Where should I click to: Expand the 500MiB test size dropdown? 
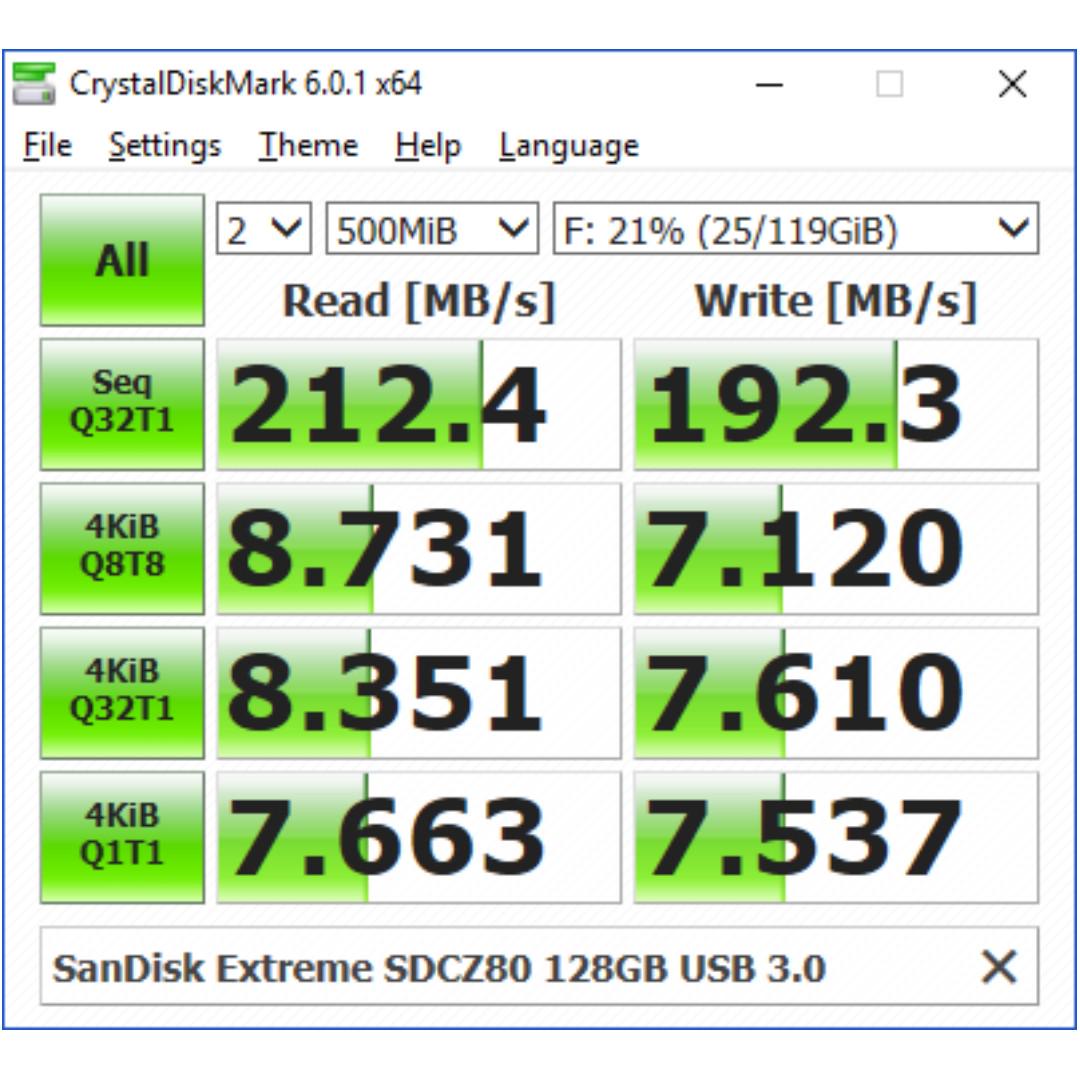pyautogui.click(x=432, y=229)
